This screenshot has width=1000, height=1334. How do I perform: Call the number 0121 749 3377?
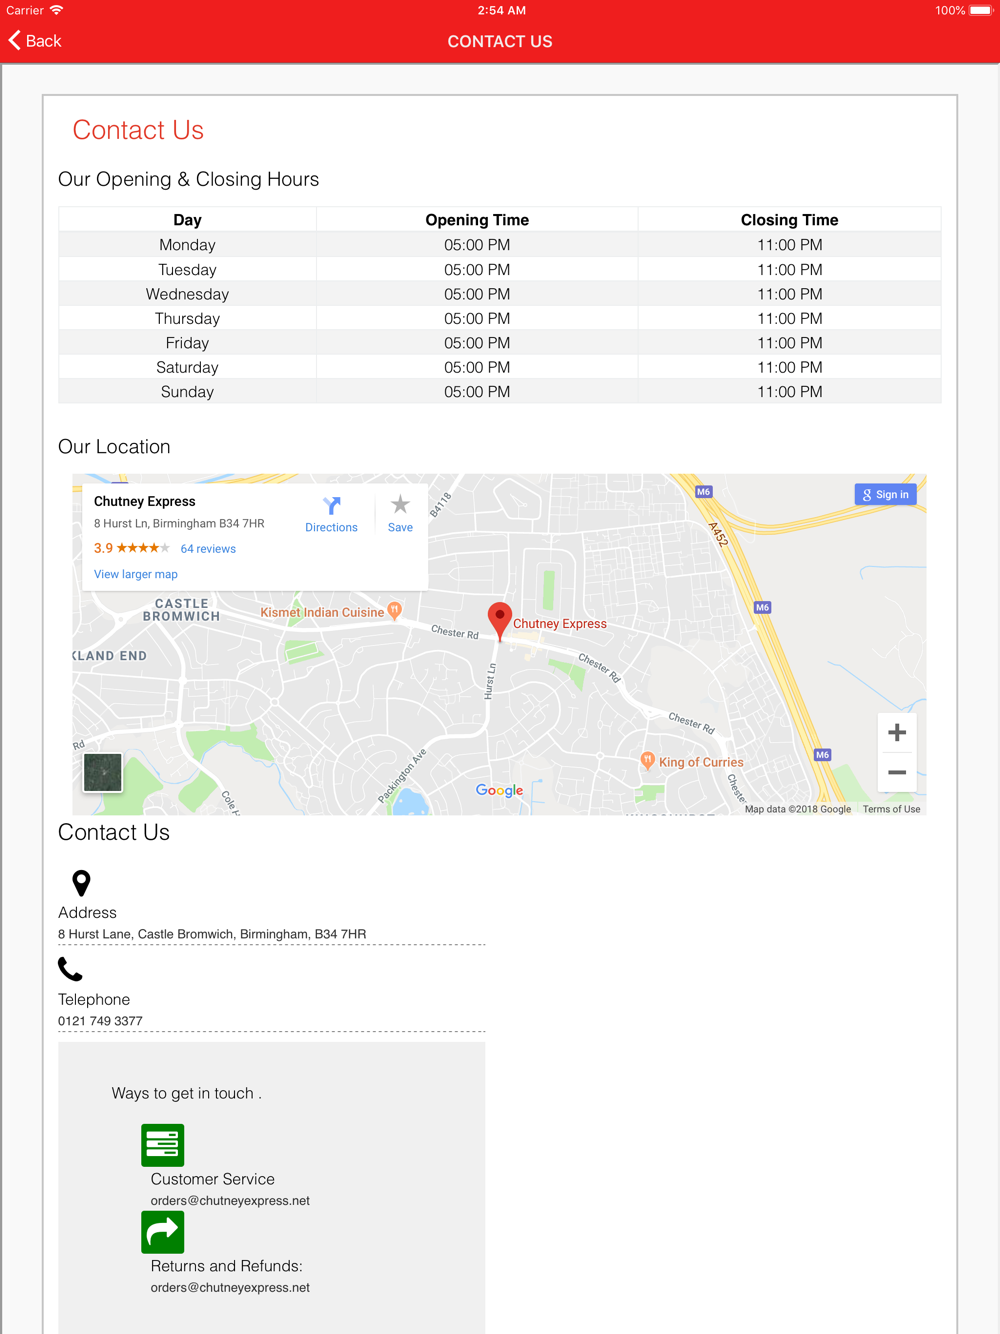100,1021
